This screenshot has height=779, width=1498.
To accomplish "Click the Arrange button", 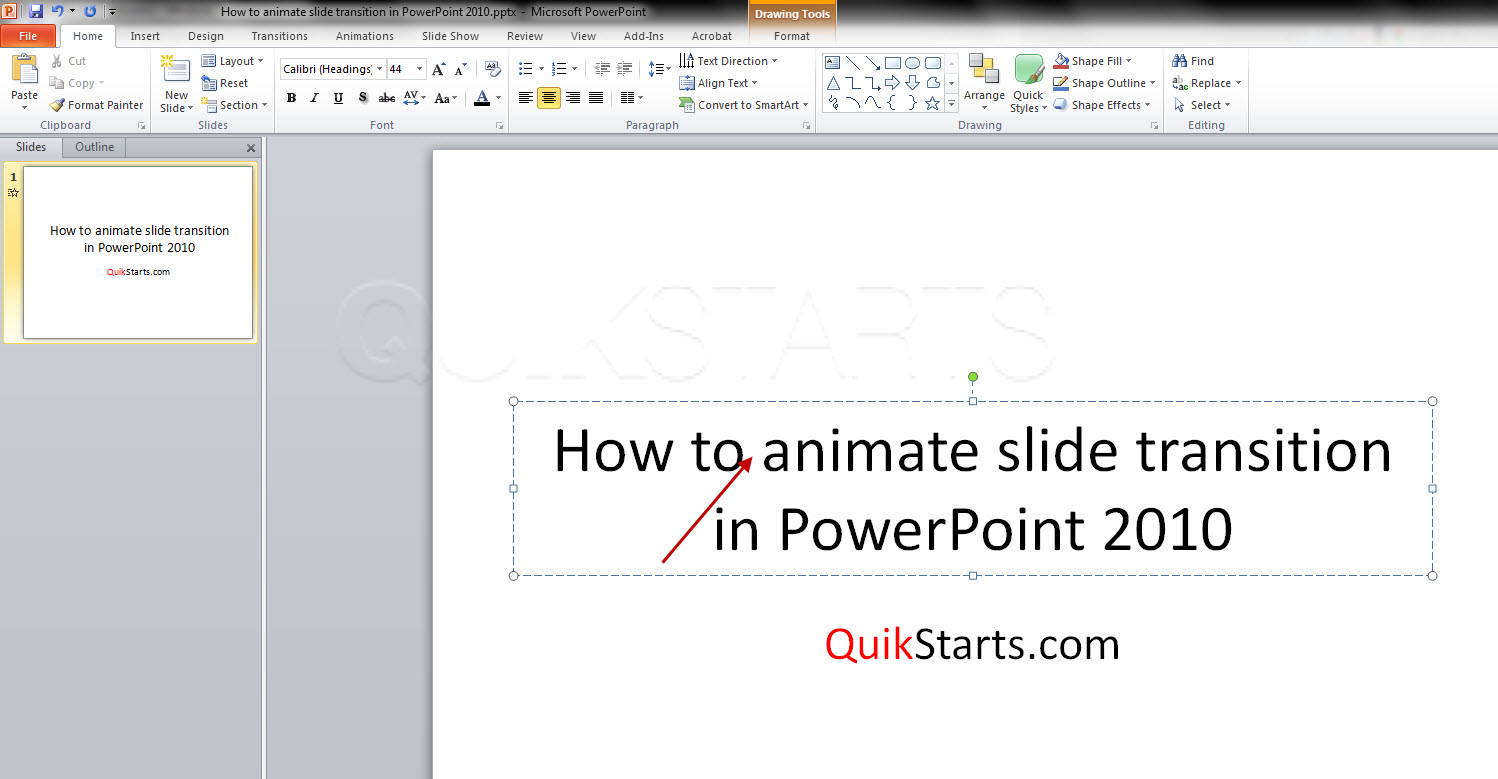I will [x=984, y=83].
